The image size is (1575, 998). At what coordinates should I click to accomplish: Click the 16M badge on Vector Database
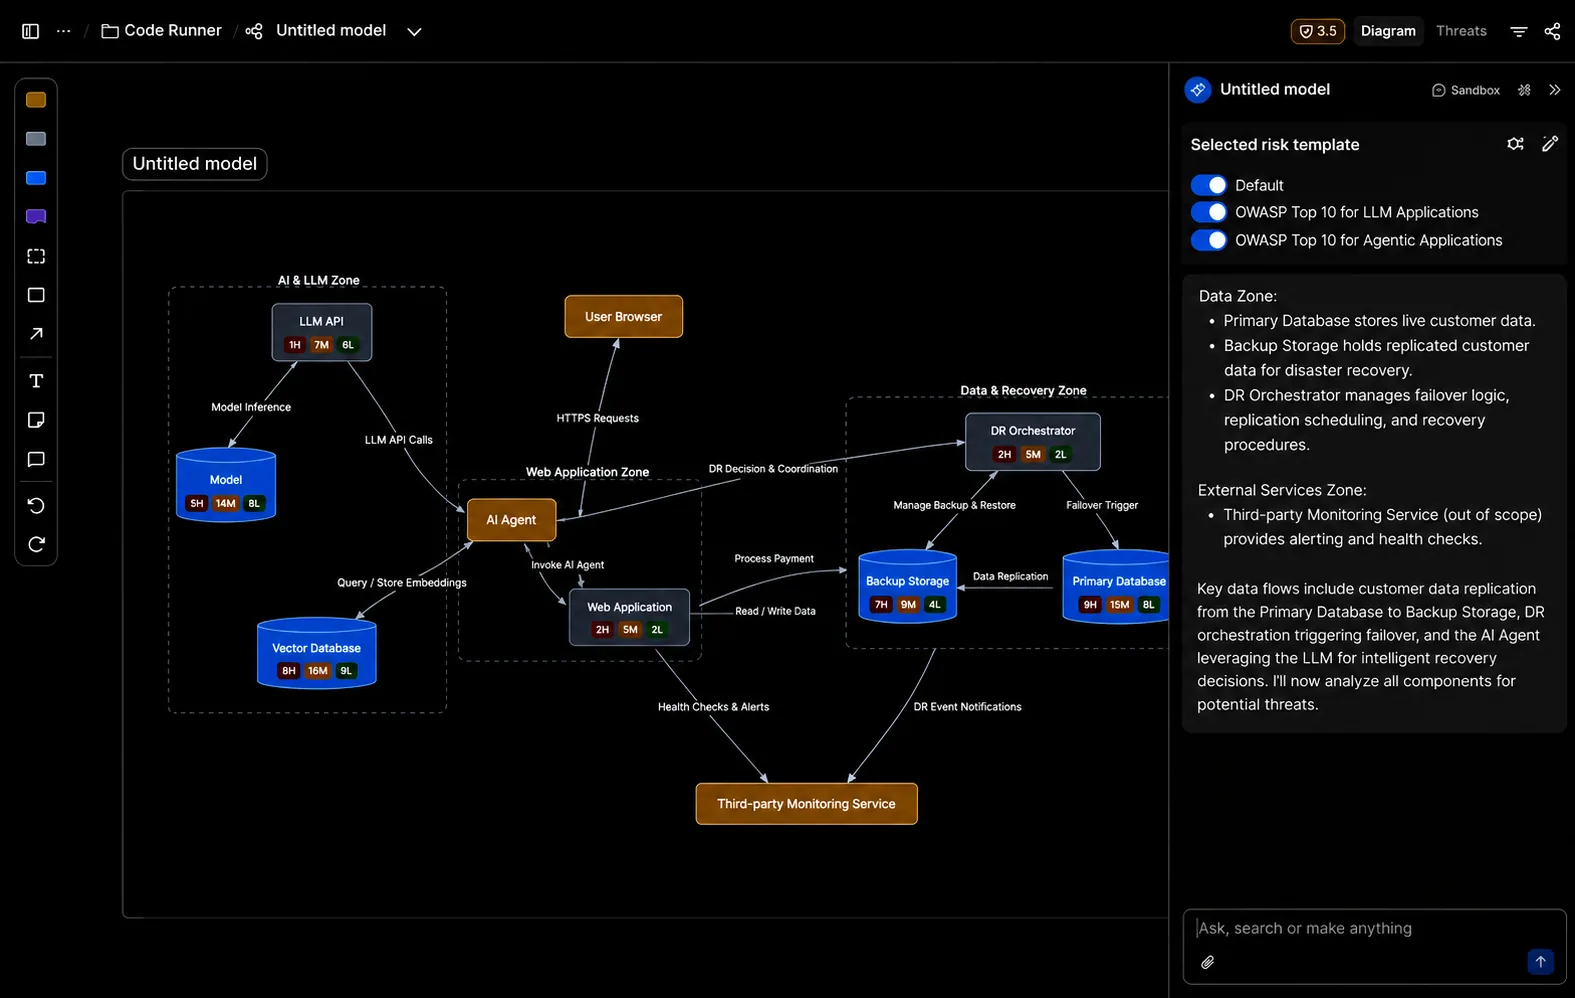pyautogui.click(x=318, y=671)
